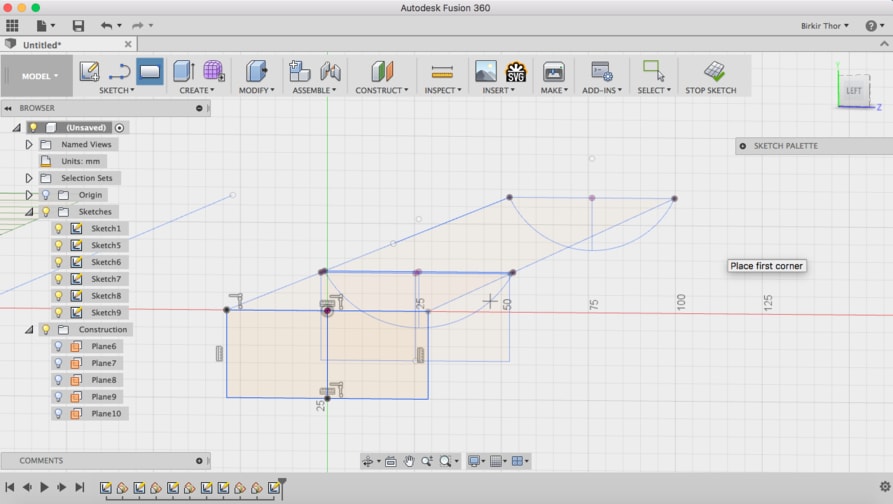This screenshot has height=504, width=893.
Task: Expand the Named Views folder
Action: pos(28,145)
